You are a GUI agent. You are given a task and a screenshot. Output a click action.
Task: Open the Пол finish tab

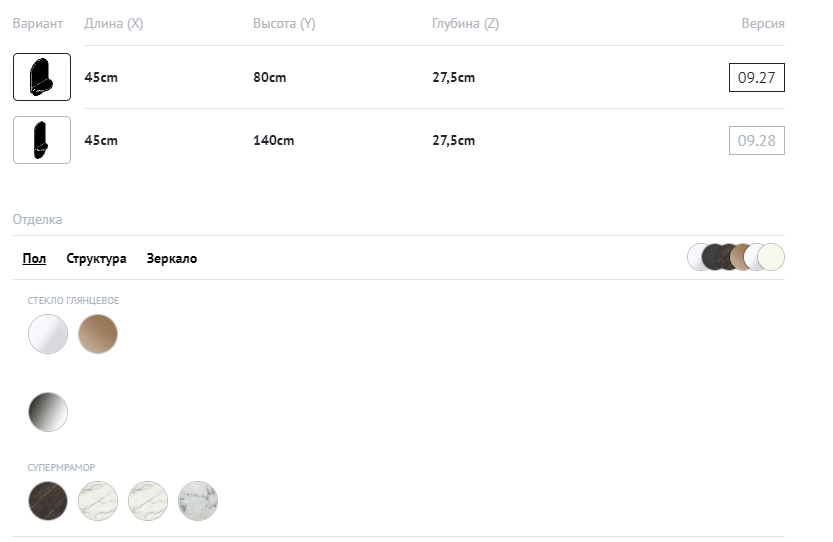click(x=34, y=259)
